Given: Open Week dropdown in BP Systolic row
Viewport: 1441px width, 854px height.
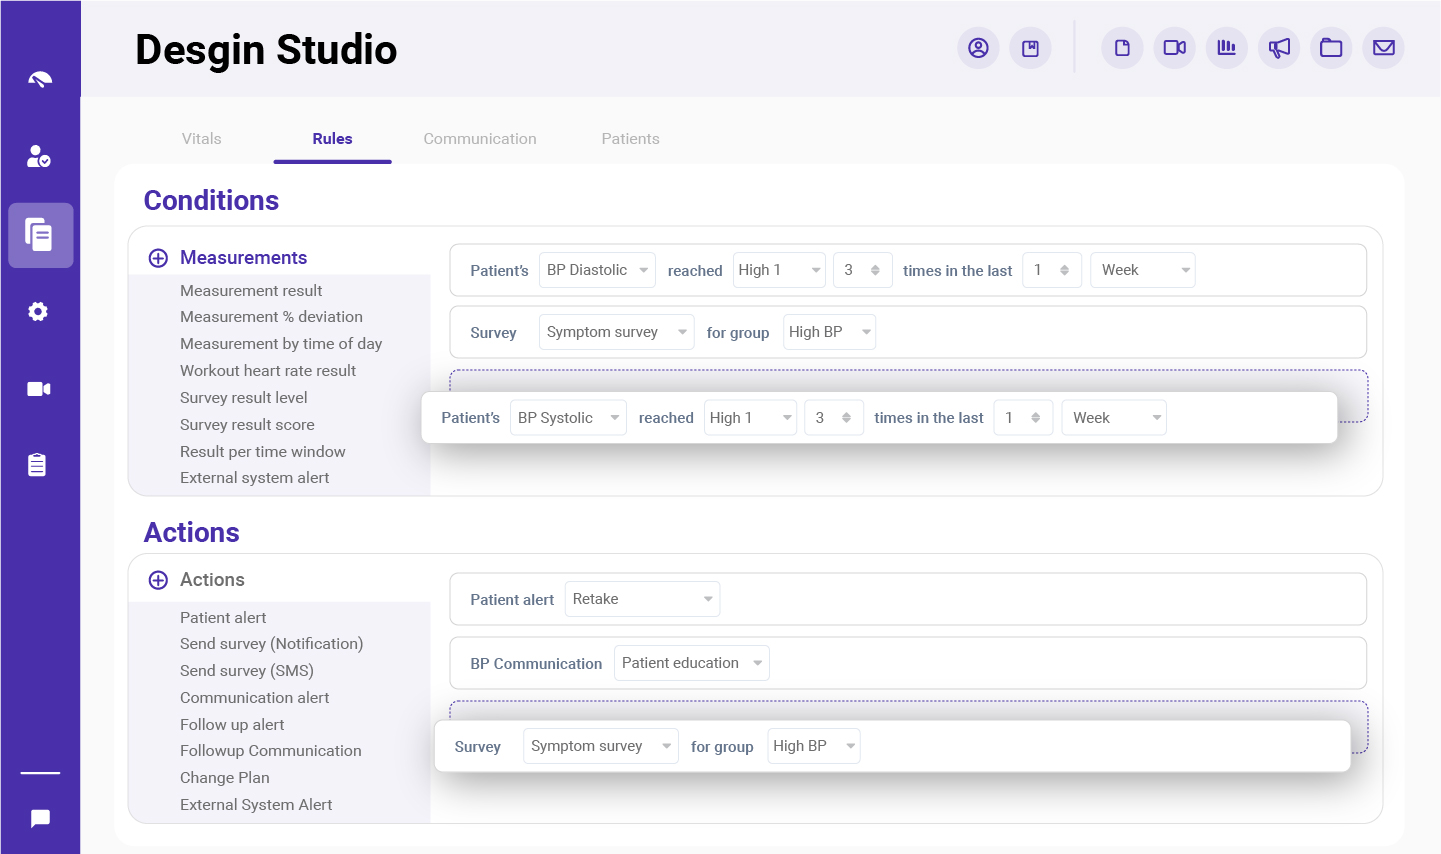Looking at the screenshot, I should [1113, 418].
